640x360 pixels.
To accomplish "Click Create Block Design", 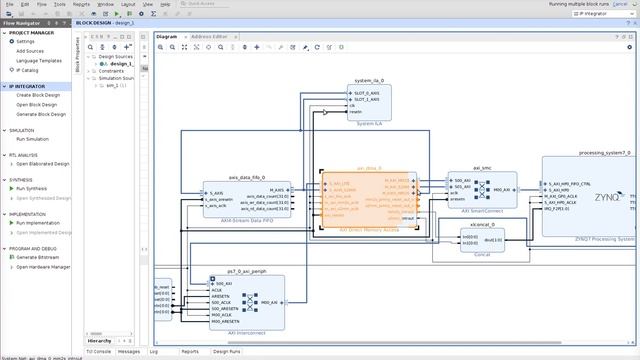I will click(x=38, y=95).
